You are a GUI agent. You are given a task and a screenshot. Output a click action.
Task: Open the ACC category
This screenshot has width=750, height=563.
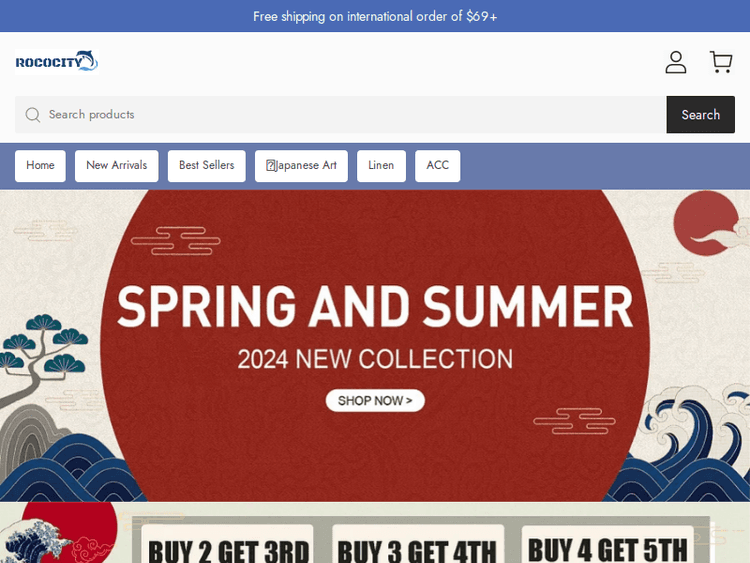click(x=438, y=166)
